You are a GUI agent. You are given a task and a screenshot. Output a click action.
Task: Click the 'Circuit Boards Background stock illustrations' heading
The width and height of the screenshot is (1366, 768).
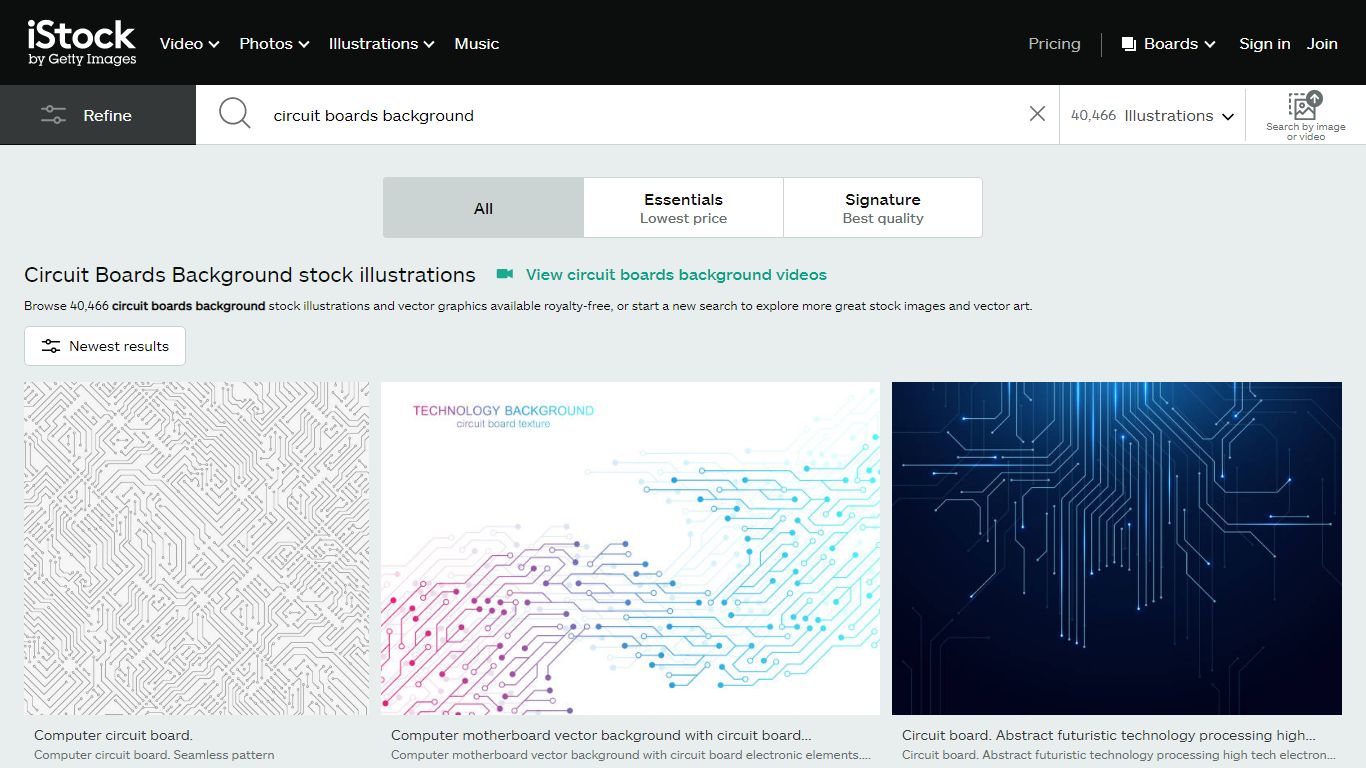(250, 274)
